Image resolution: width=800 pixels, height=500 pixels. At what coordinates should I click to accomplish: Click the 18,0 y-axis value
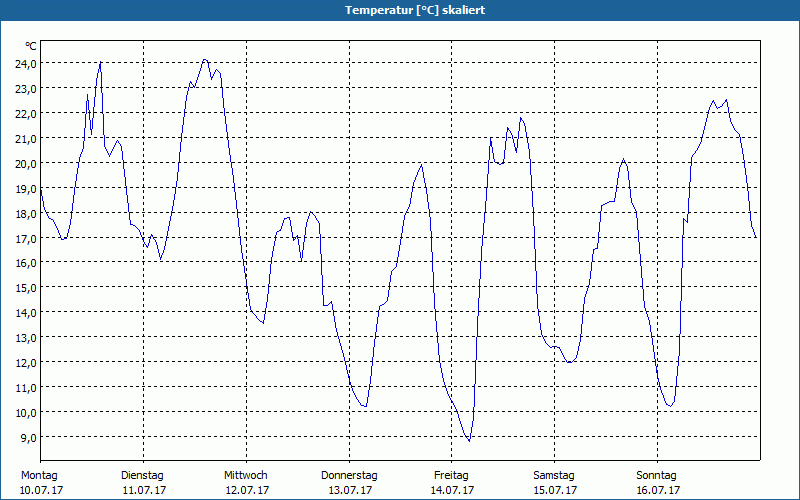pyautogui.click(x=26, y=214)
